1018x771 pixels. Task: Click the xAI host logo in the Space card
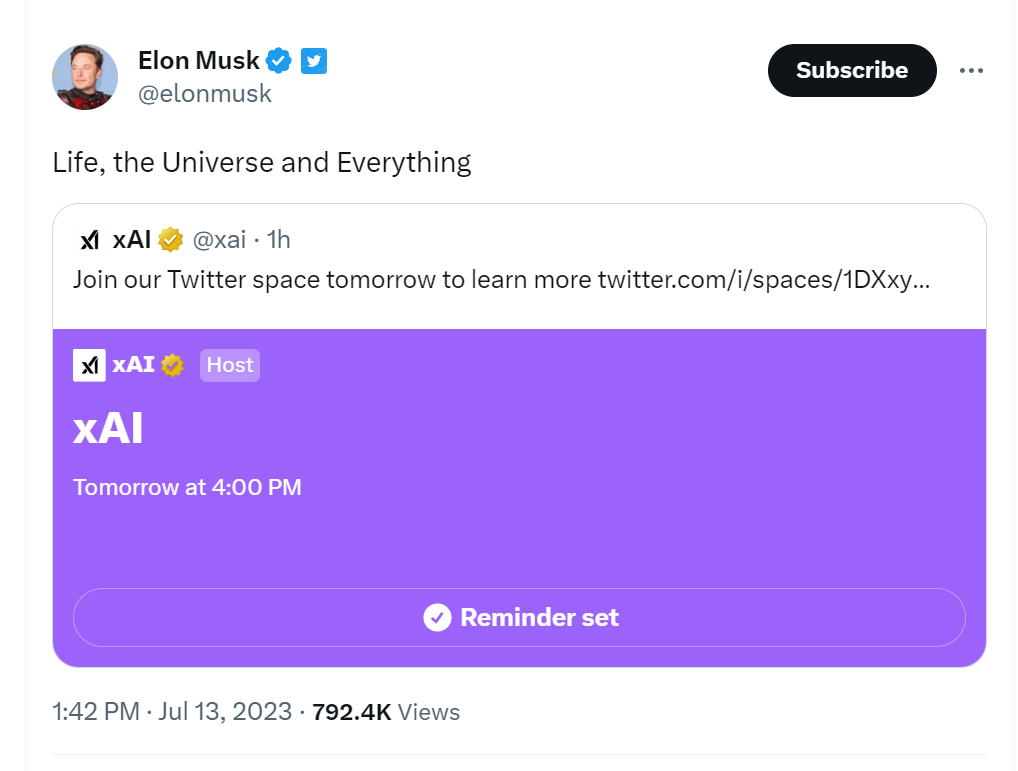coord(89,365)
